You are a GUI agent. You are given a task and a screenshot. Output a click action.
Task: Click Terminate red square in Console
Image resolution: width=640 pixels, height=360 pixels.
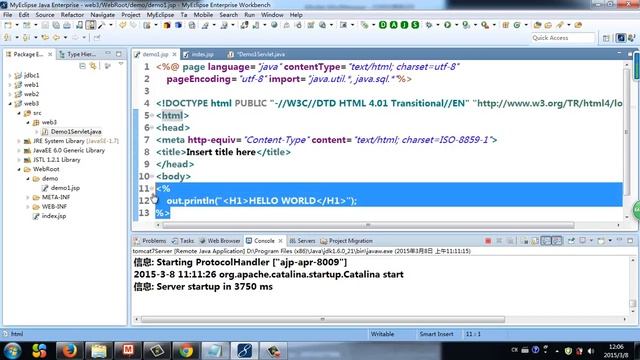[488, 241]
